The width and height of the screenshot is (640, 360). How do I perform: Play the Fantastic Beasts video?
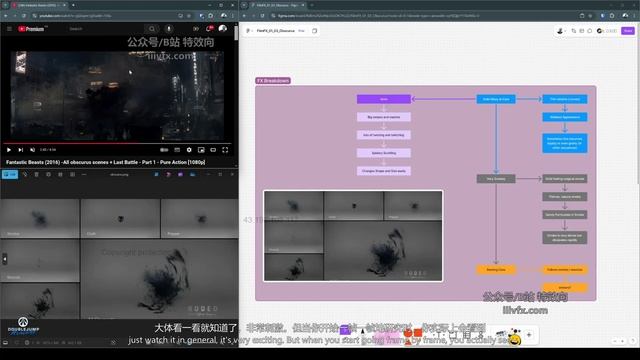pos(9,150)
